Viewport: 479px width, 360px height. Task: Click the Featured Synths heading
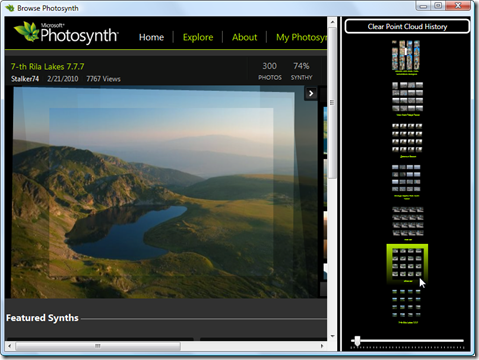click(x=42, y=318)
